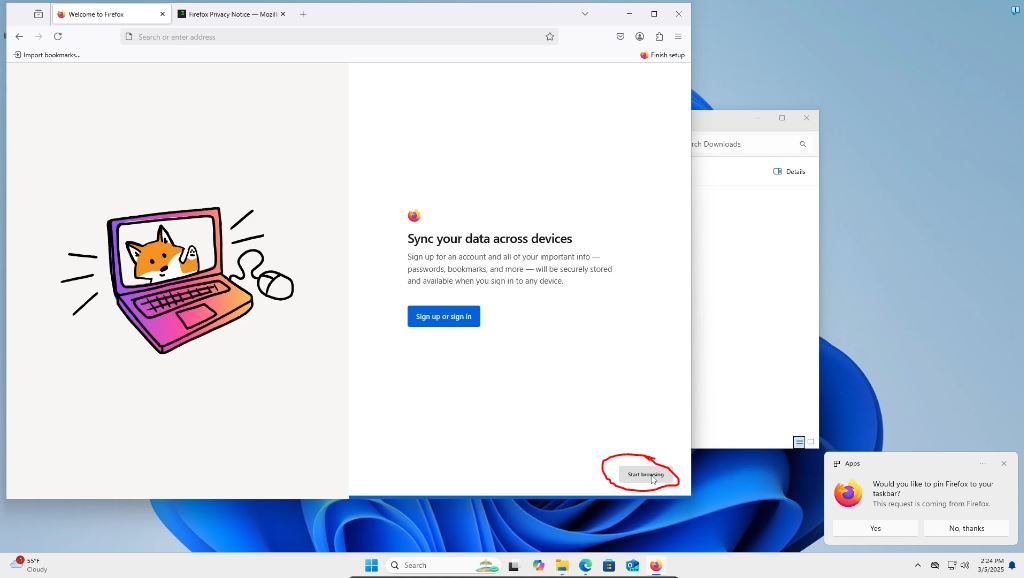The image size is (1024, 578).
Task: Reload the page with the refresh icon
Action: [57, 37]
